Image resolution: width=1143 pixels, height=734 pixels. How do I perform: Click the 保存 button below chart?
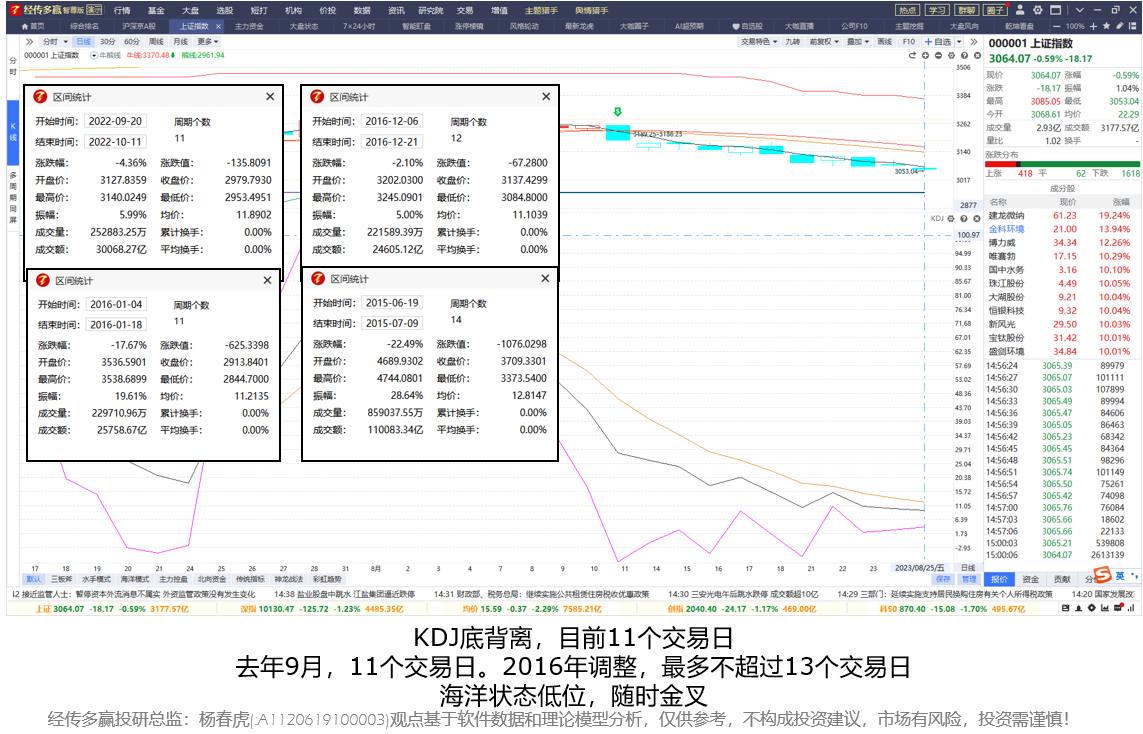click(943, 579)
